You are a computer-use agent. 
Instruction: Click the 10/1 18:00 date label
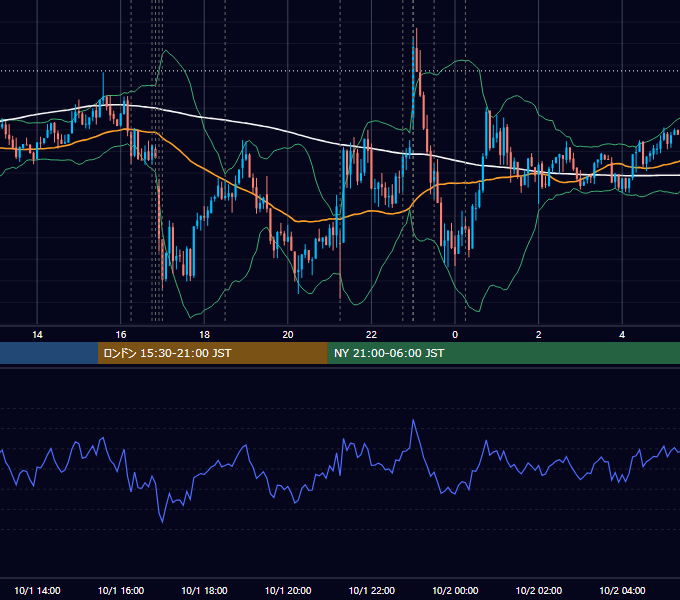[x=204, y=590]
